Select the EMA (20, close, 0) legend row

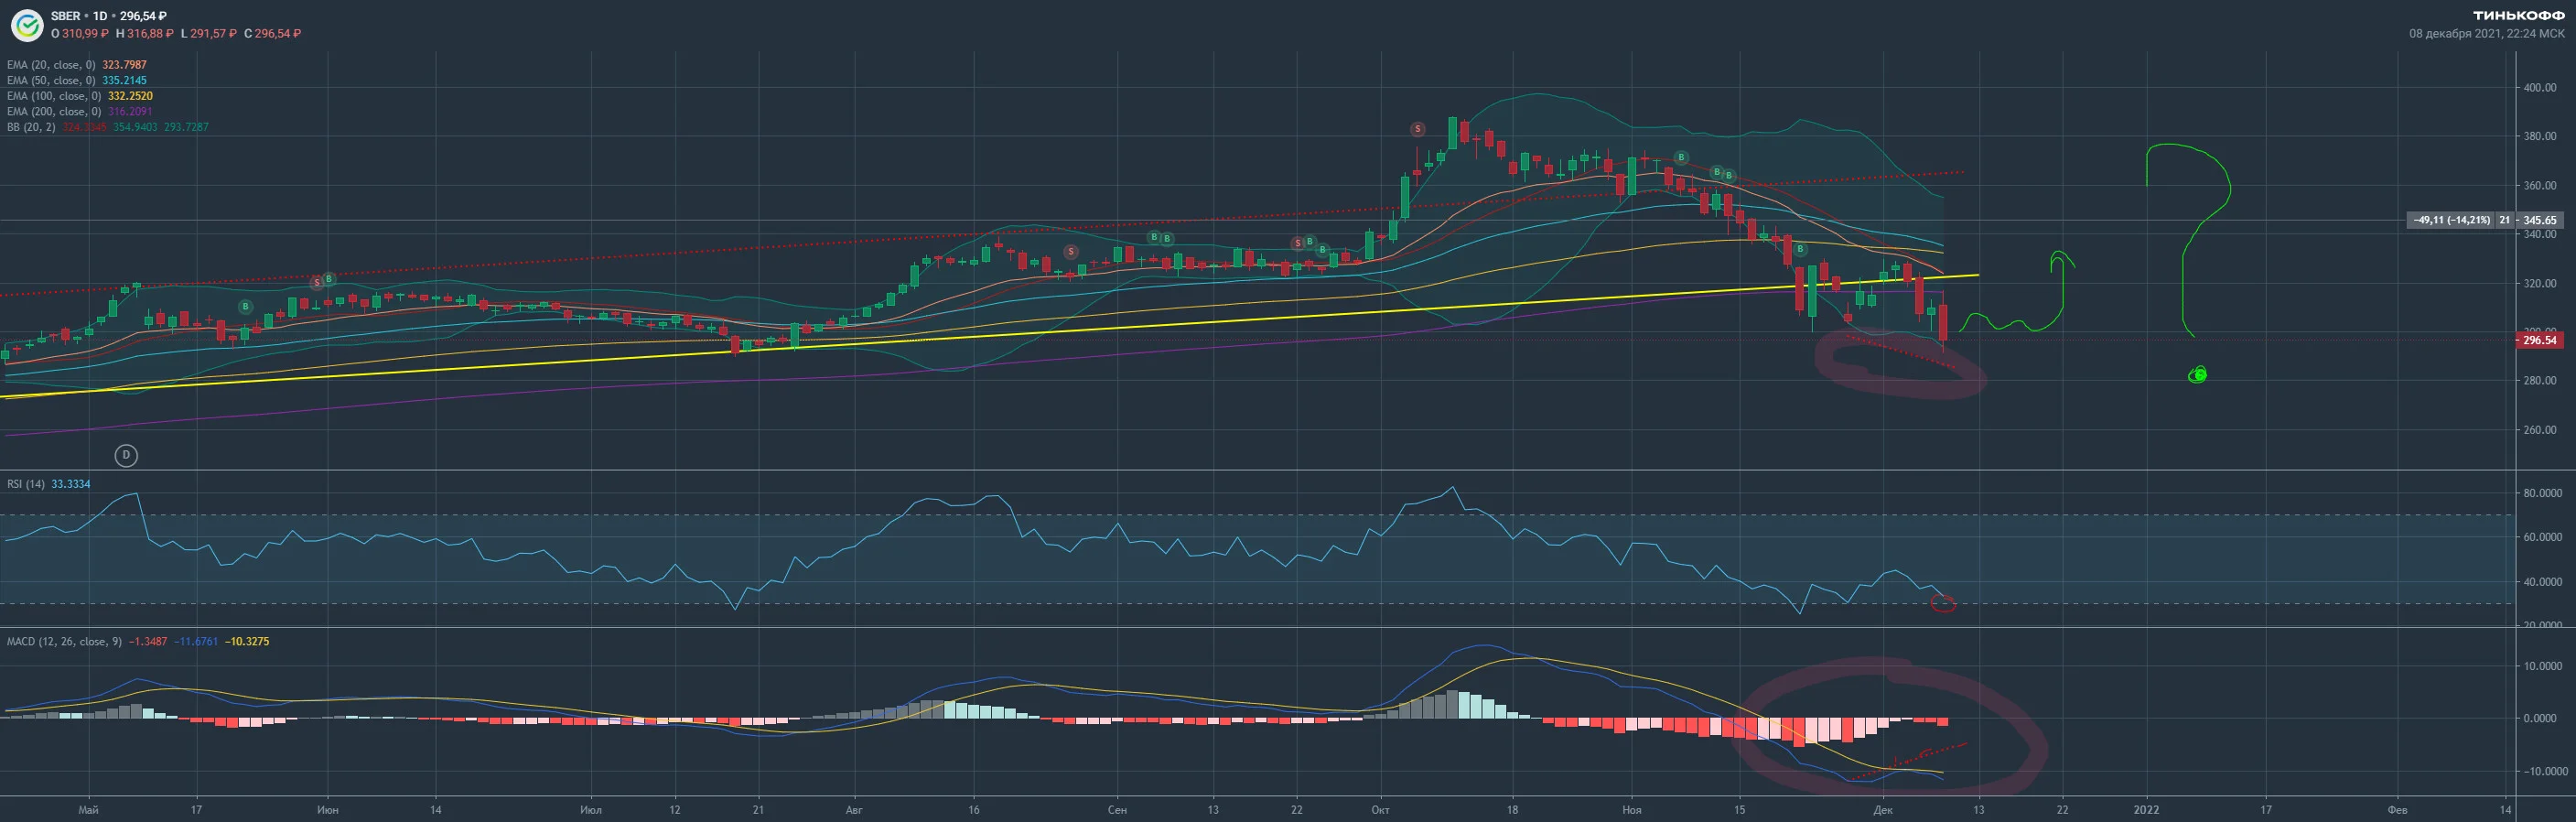point(77,65)
